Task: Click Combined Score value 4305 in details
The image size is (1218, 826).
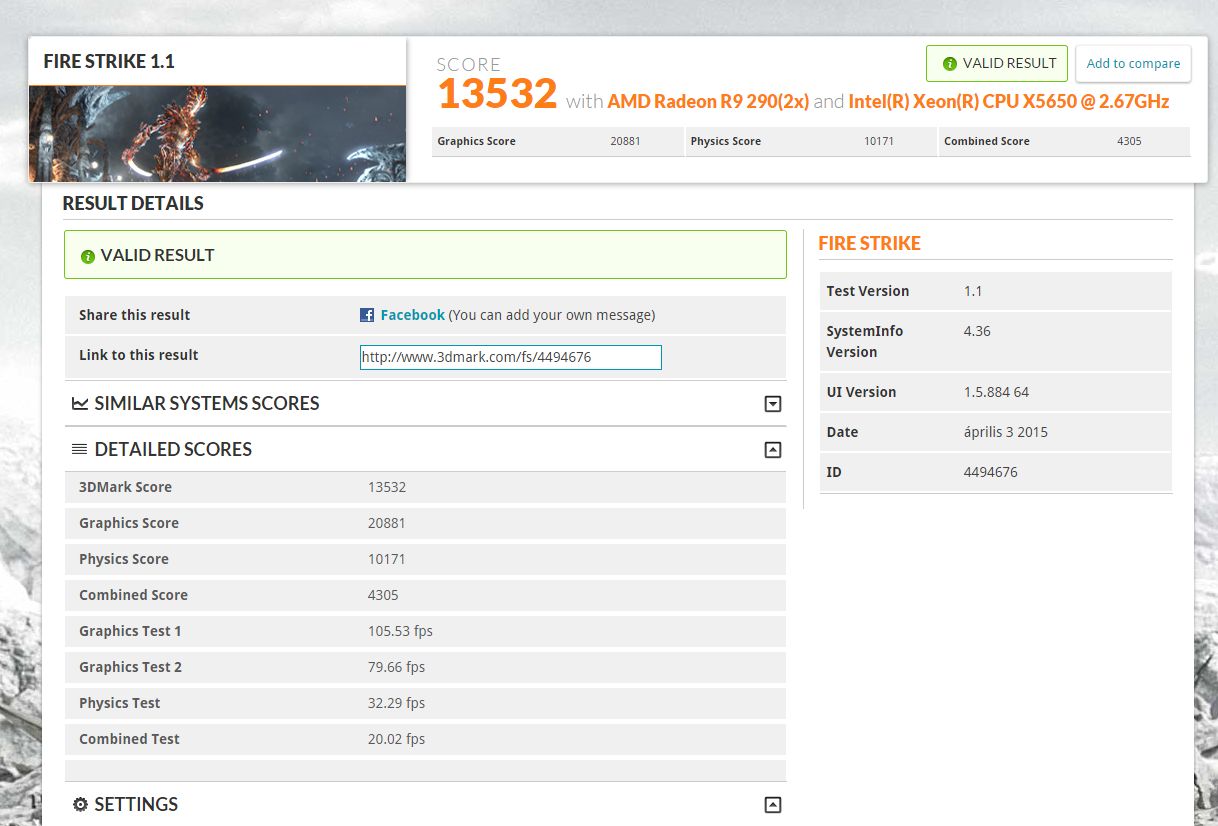Action: click(383, 595)
